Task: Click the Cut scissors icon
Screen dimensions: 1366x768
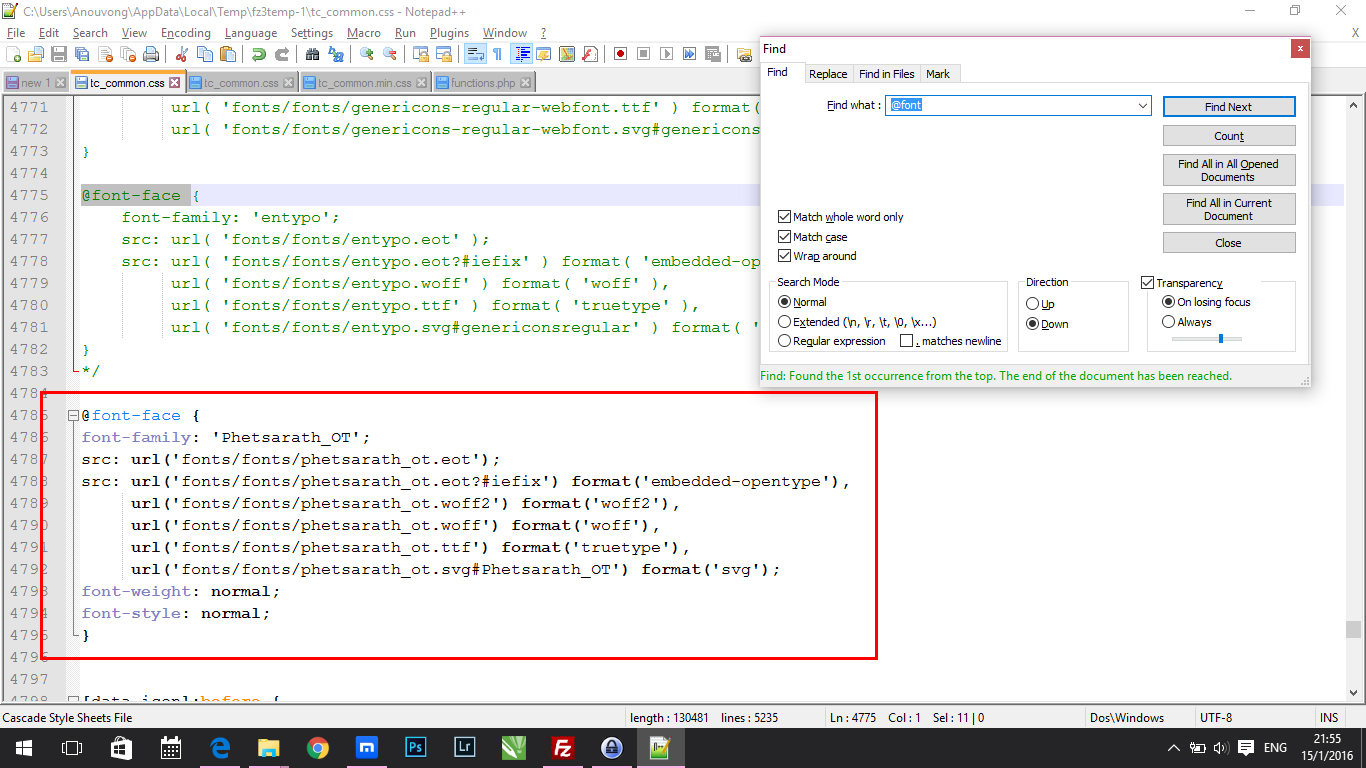Action: [181, 54]
